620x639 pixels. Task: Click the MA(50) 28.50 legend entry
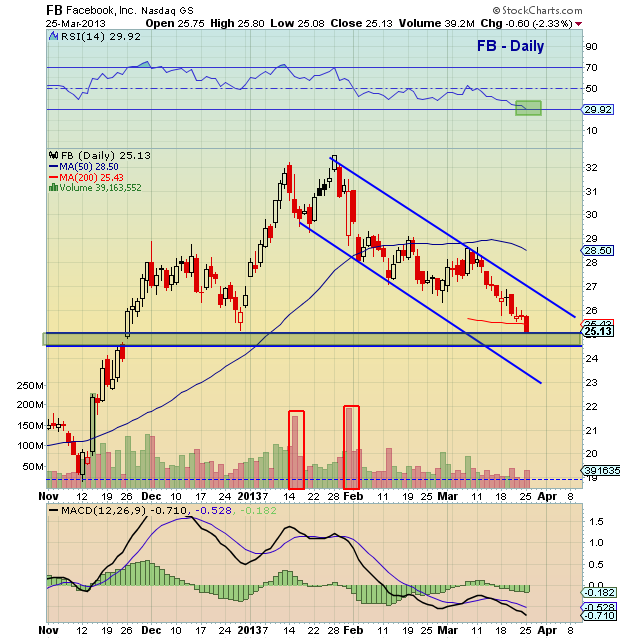point(84,166)
